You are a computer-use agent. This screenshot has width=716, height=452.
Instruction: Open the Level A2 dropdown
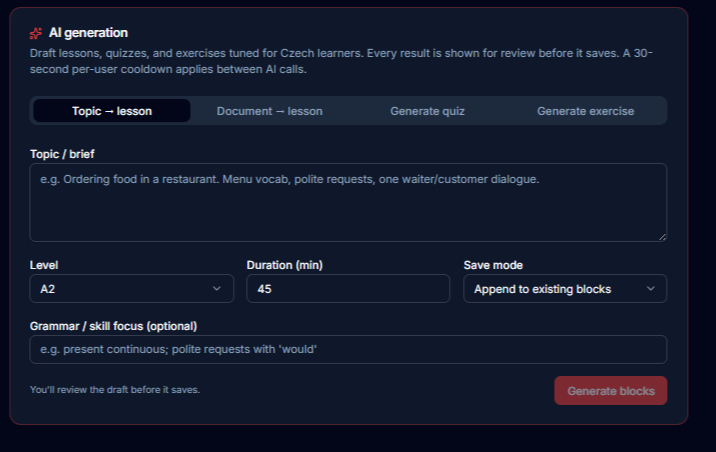(132, 289)
